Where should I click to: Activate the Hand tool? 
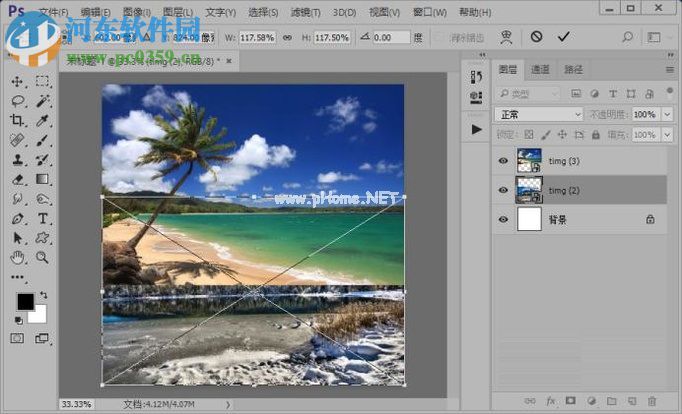(x=18, y=257)
